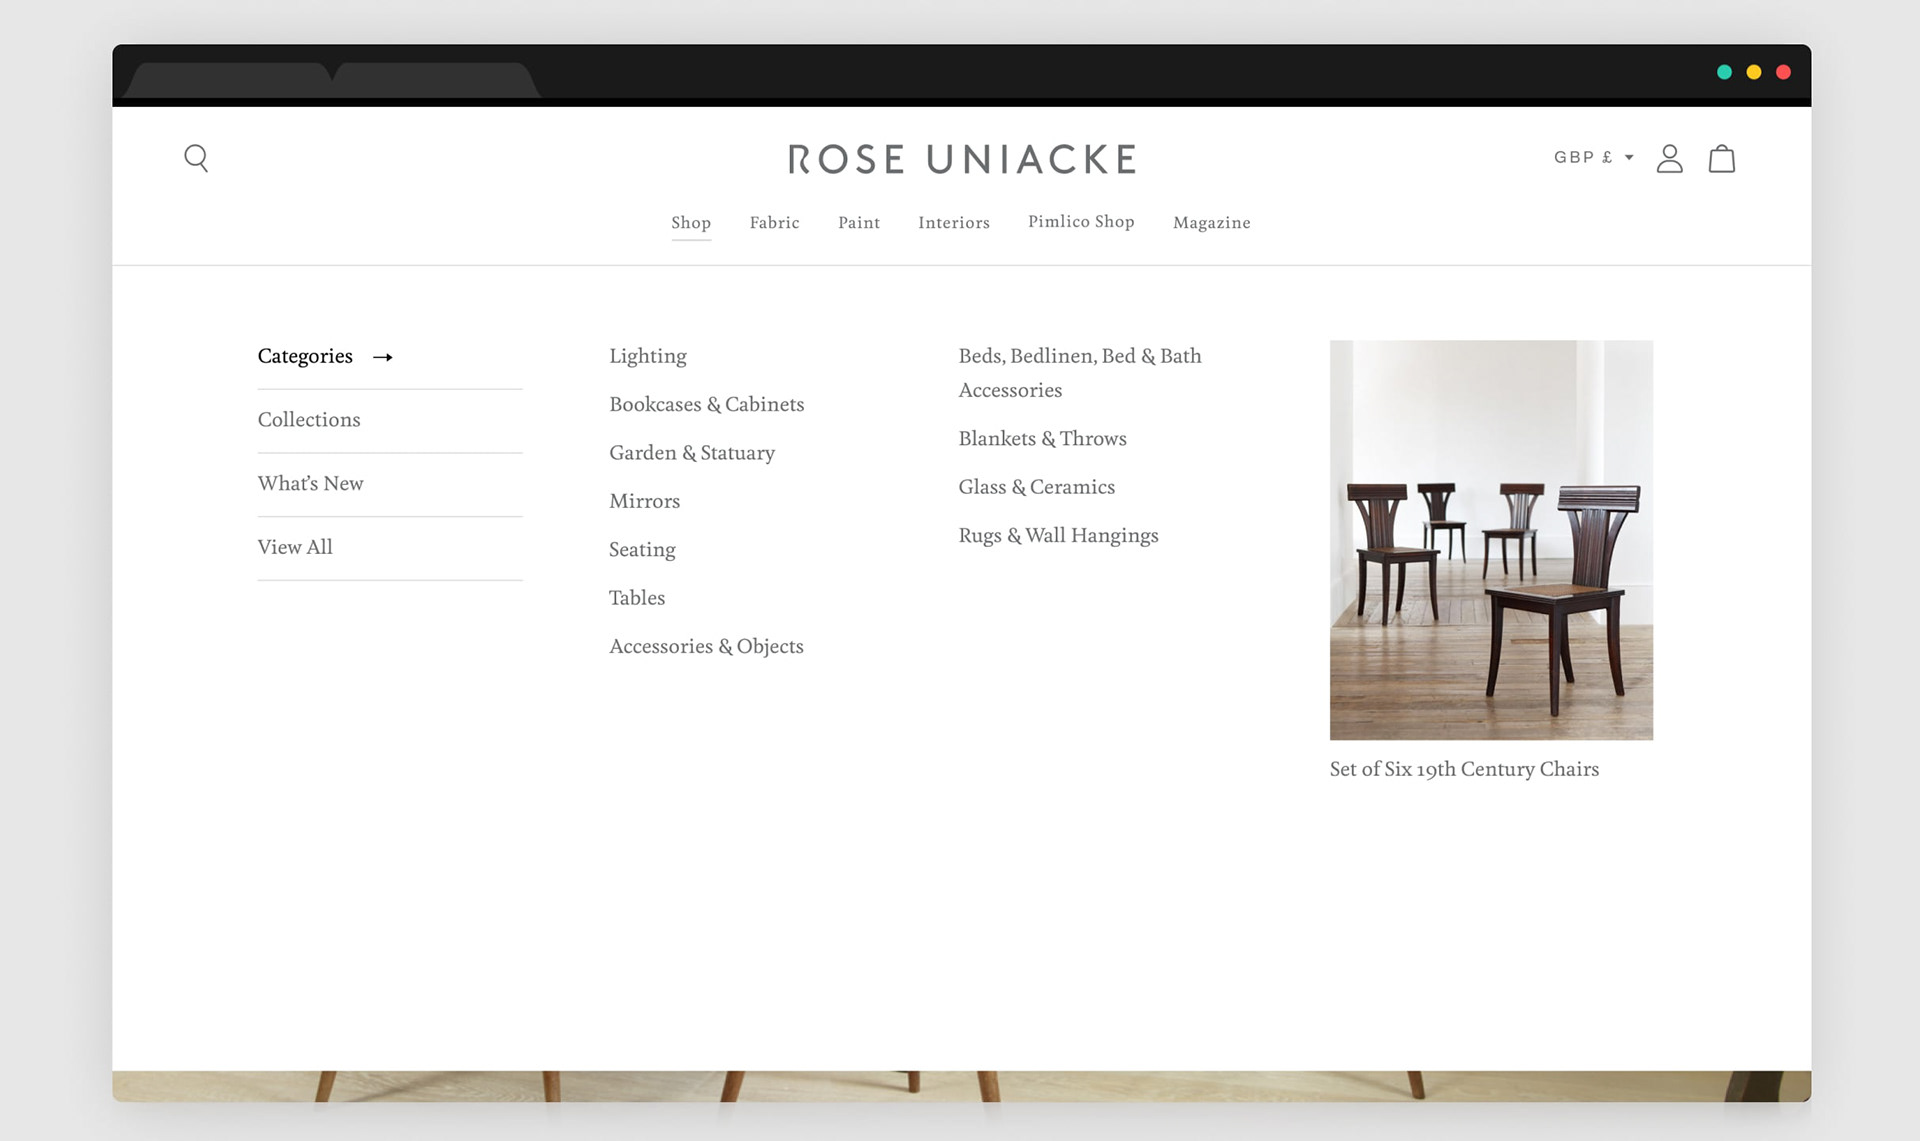This screenshot has height=1141, width=1920.
Task: Open the Pimlico Shop menu item
Action: tap(1081, 221)
